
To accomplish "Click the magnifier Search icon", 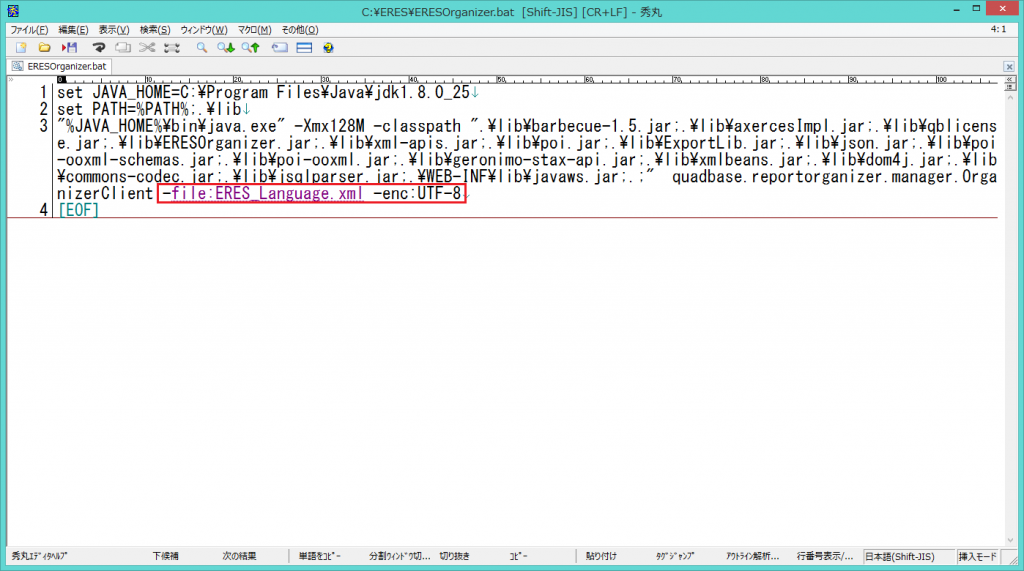I will pyautogui.click(x=201, y=47).
